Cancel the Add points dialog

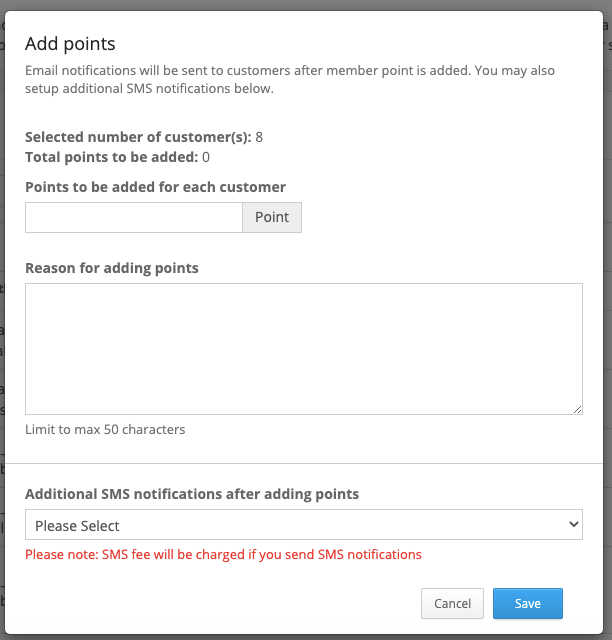[452, 603]
